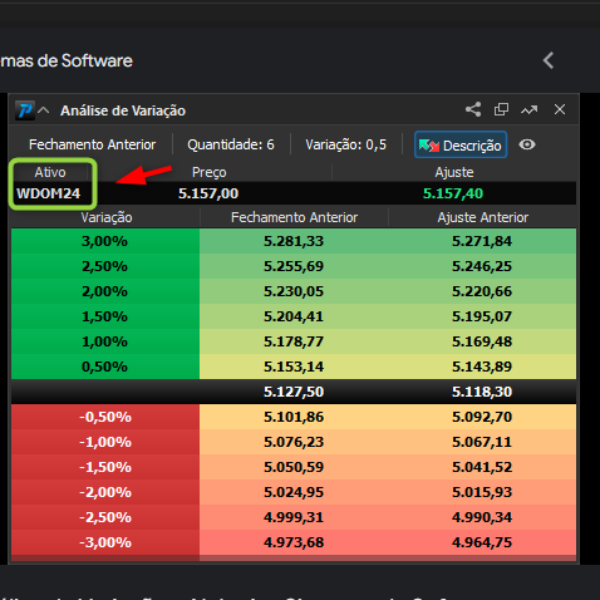Select the -3,00% variation row
The height and width of the screenshot is (600, 600).
[x=106, y=542]
